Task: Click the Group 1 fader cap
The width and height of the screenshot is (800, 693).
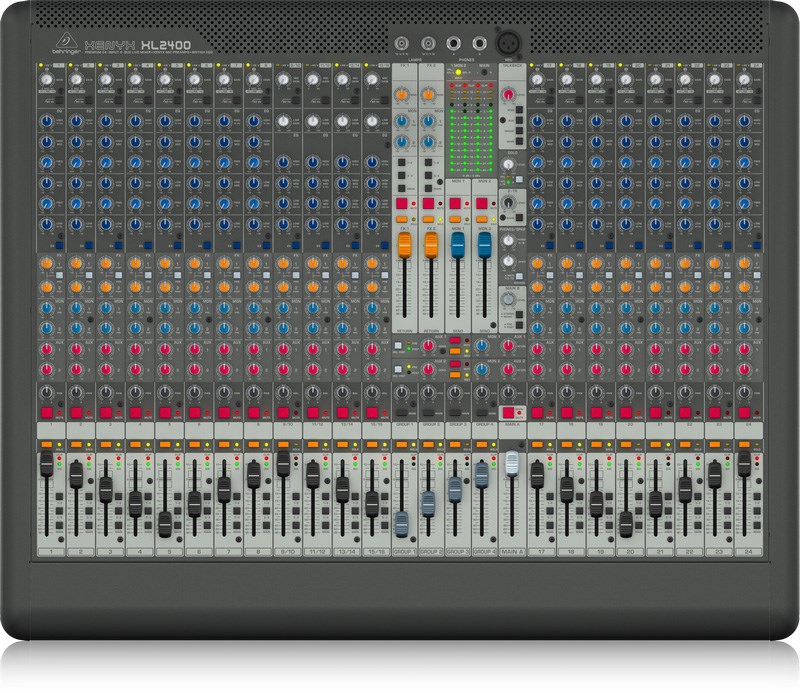Action: pyautogui.click(x=402, y=524)
